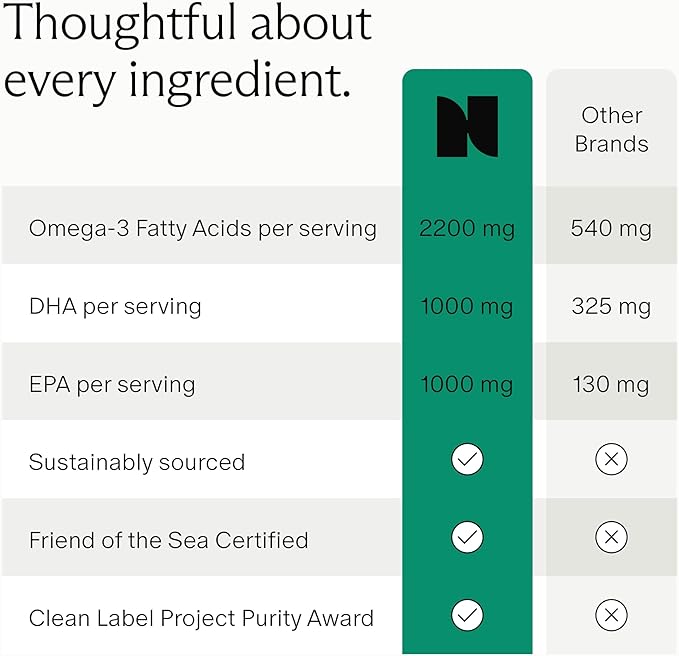Click the Clean Label Project checkmark icon

[x=467, y=616]
